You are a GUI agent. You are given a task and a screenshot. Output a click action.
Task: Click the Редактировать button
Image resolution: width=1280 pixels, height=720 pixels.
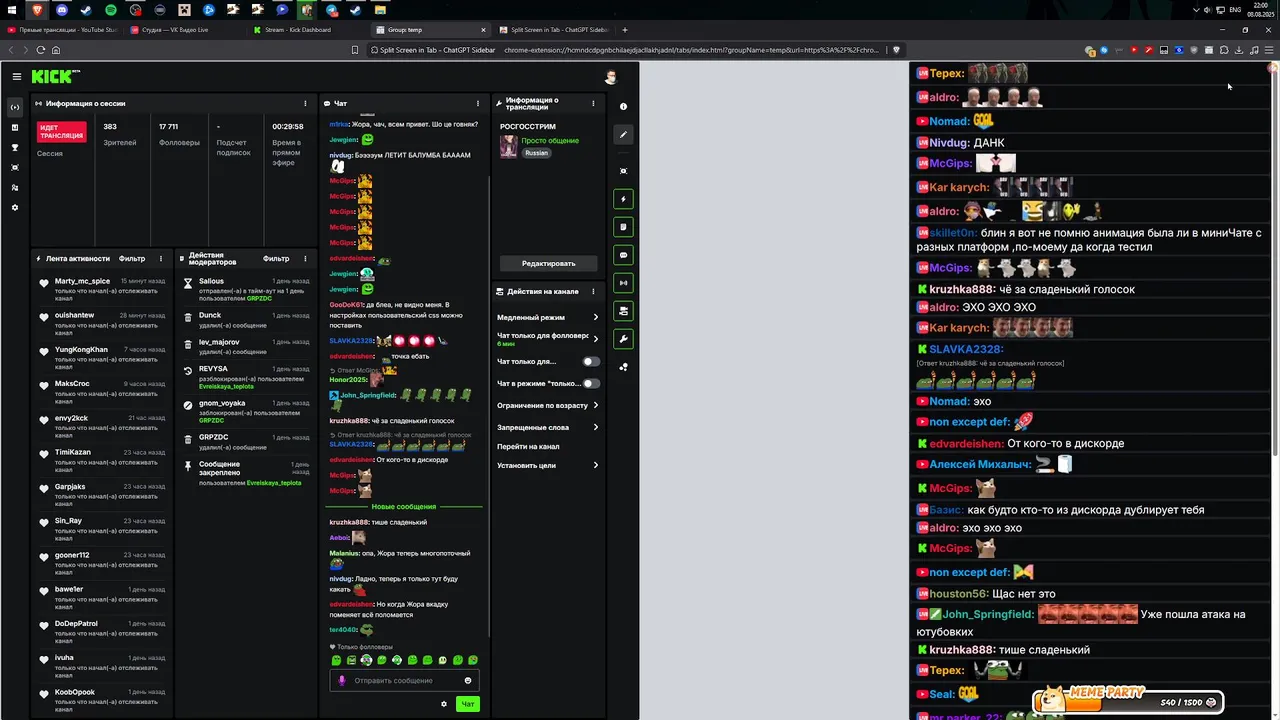tap(548, 263)
